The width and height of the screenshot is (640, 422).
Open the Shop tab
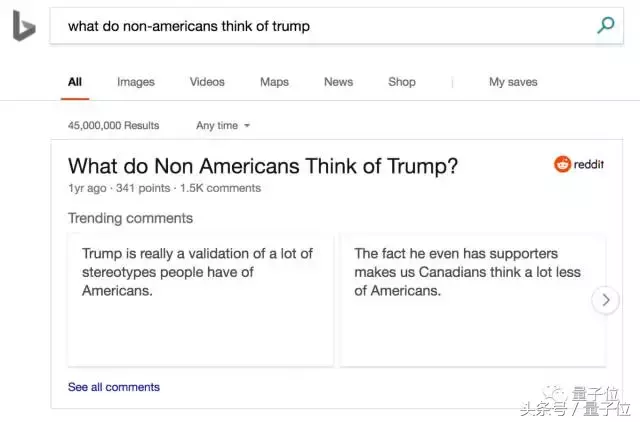tap(402, 82)
